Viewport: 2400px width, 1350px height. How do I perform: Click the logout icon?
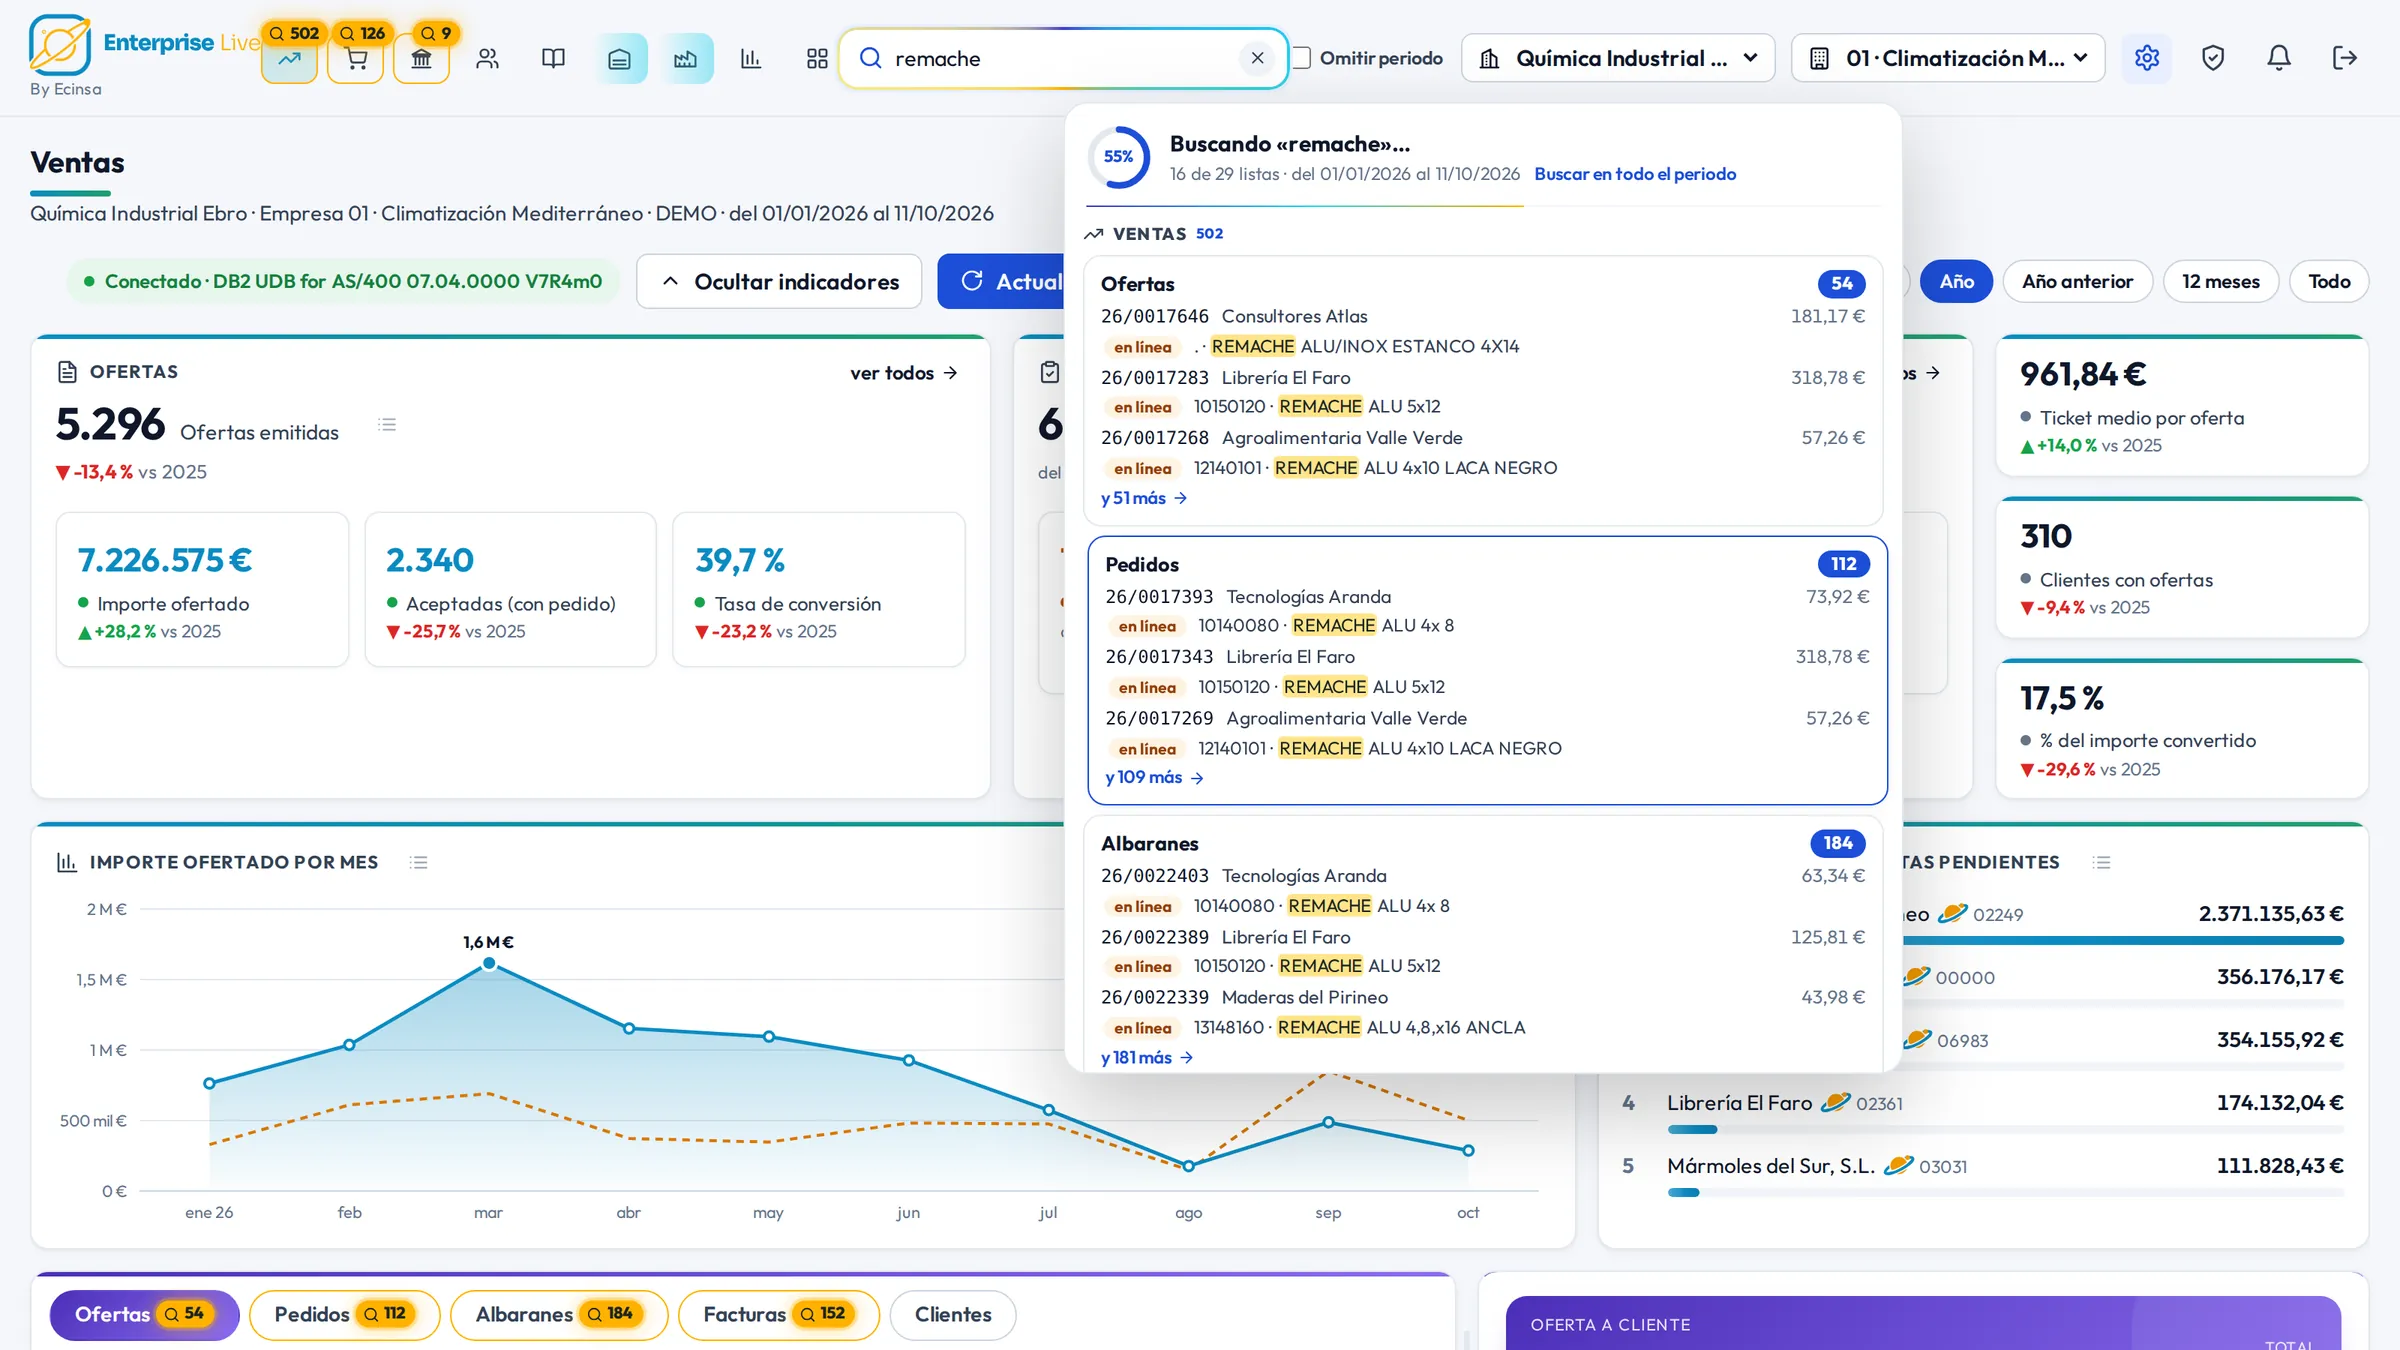pos(2345,58)
